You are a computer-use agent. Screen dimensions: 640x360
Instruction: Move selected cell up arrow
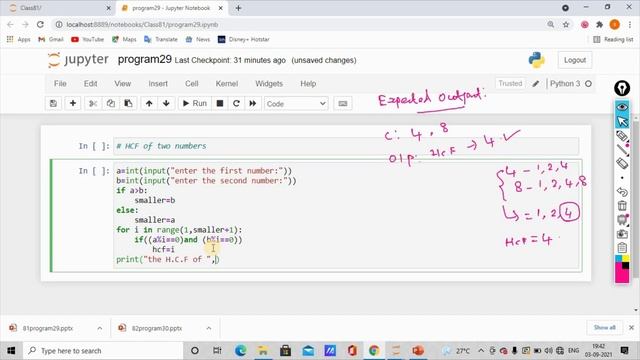click(x=149, y=104)
